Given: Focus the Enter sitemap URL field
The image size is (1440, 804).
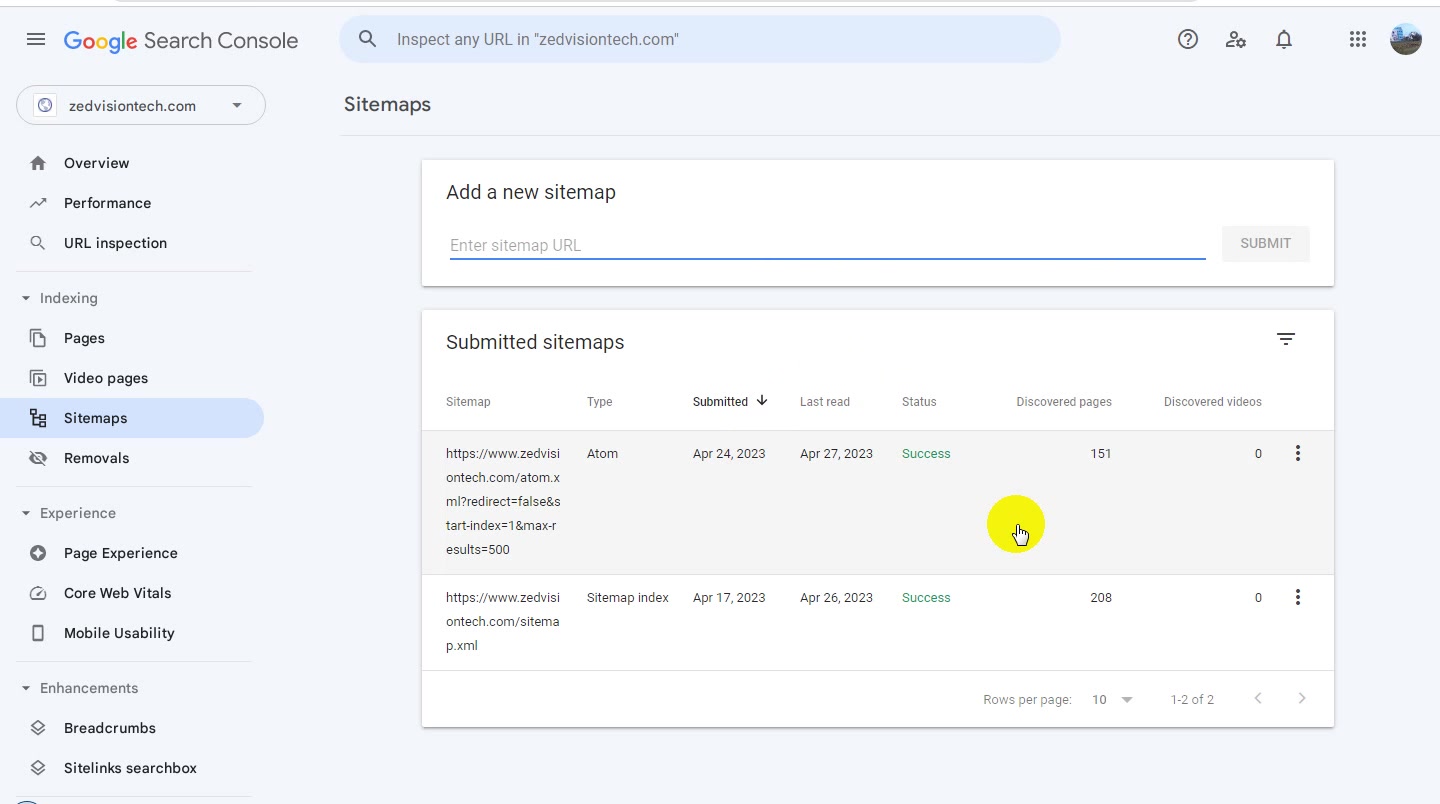Looking at the screenshot, I should point(827,245).
